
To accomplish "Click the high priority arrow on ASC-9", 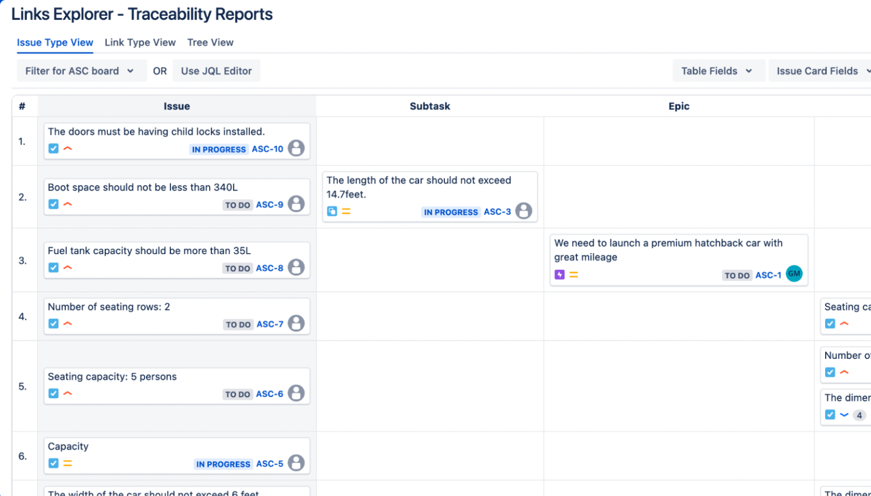I will pyautogui.click(x=68, y=204).
